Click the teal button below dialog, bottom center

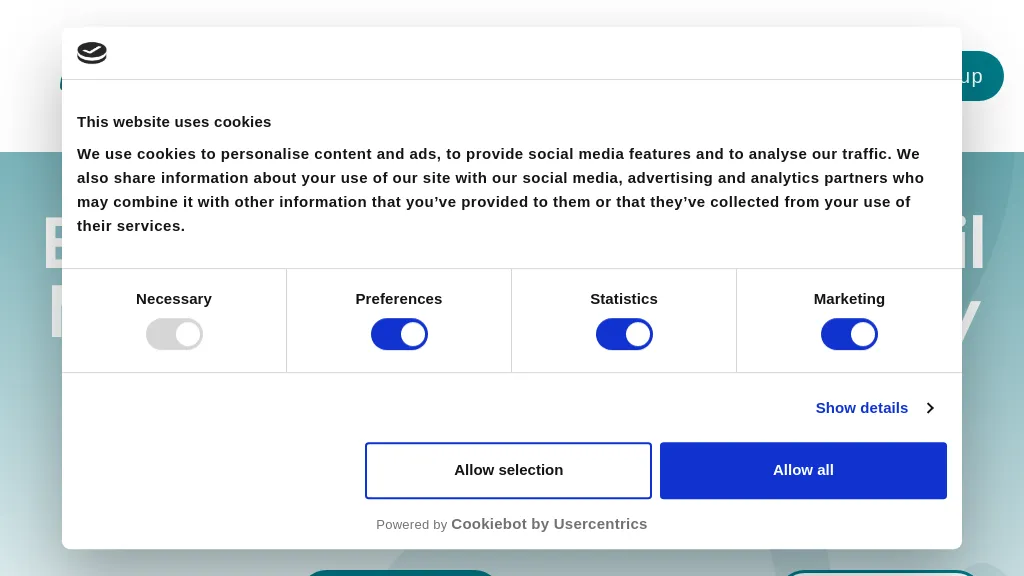400,572
